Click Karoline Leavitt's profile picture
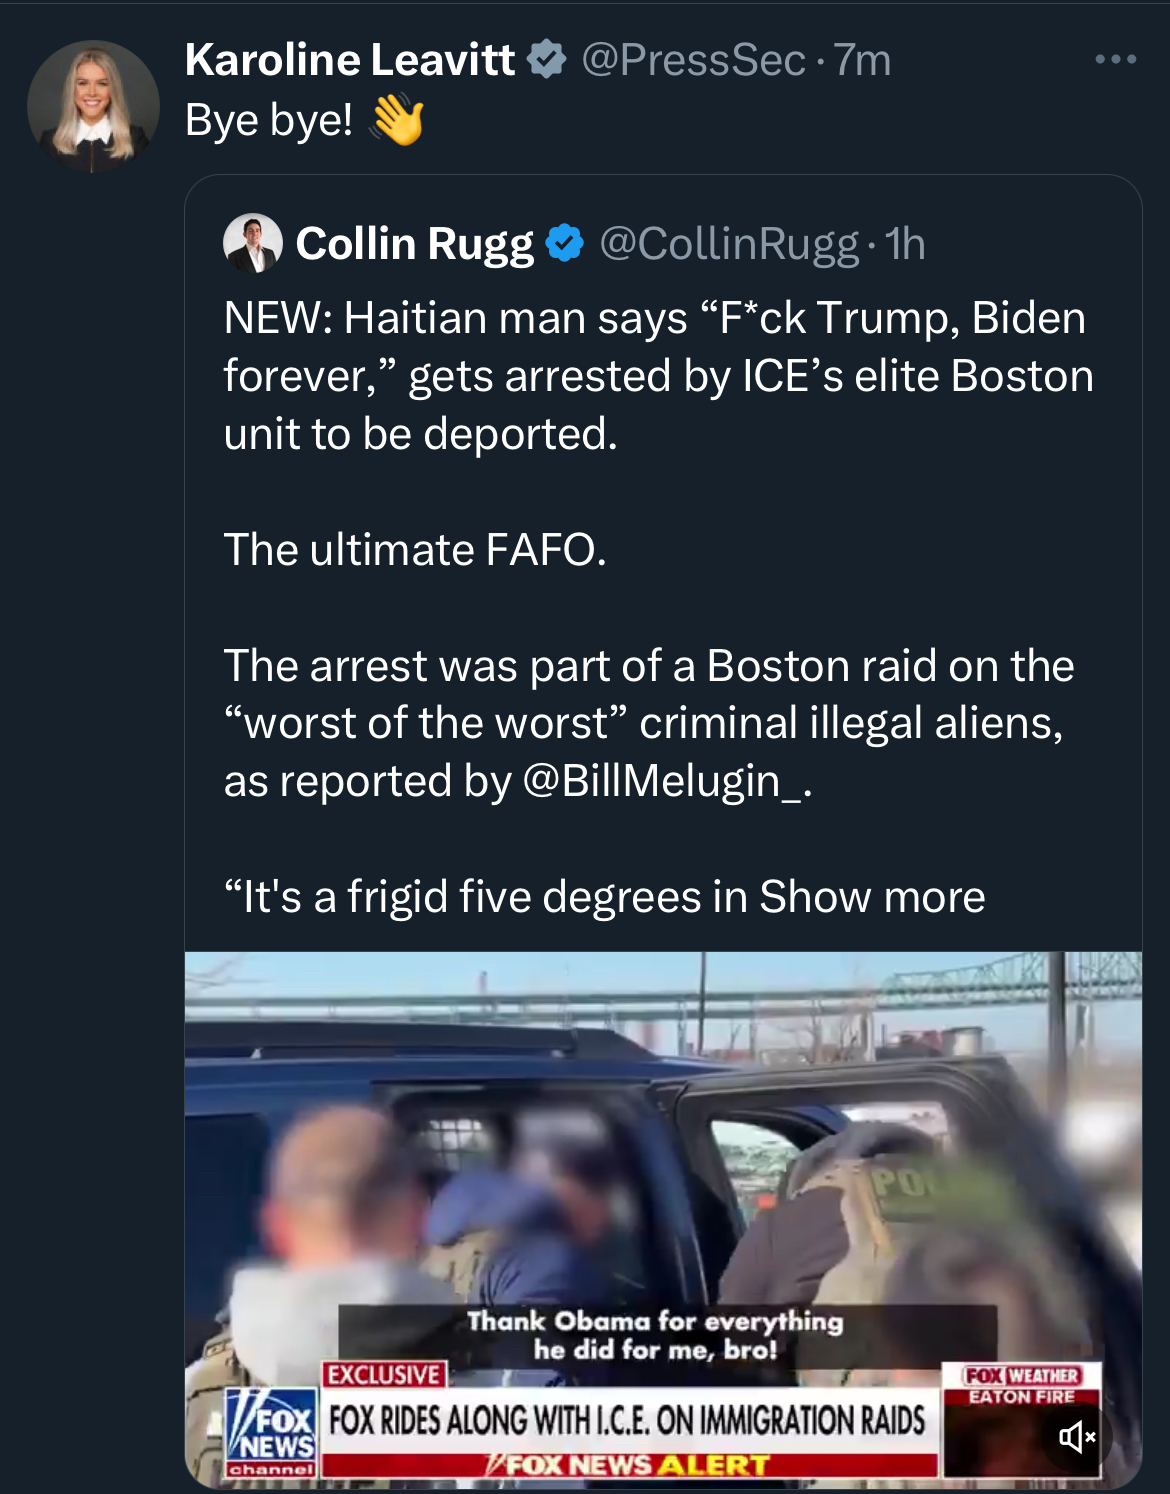 coord(93,105)
